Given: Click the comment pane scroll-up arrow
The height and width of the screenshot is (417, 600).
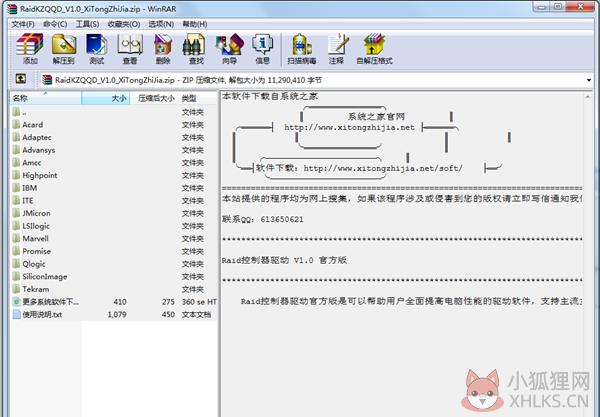Looking at the screenshot, I should [587, 97].
